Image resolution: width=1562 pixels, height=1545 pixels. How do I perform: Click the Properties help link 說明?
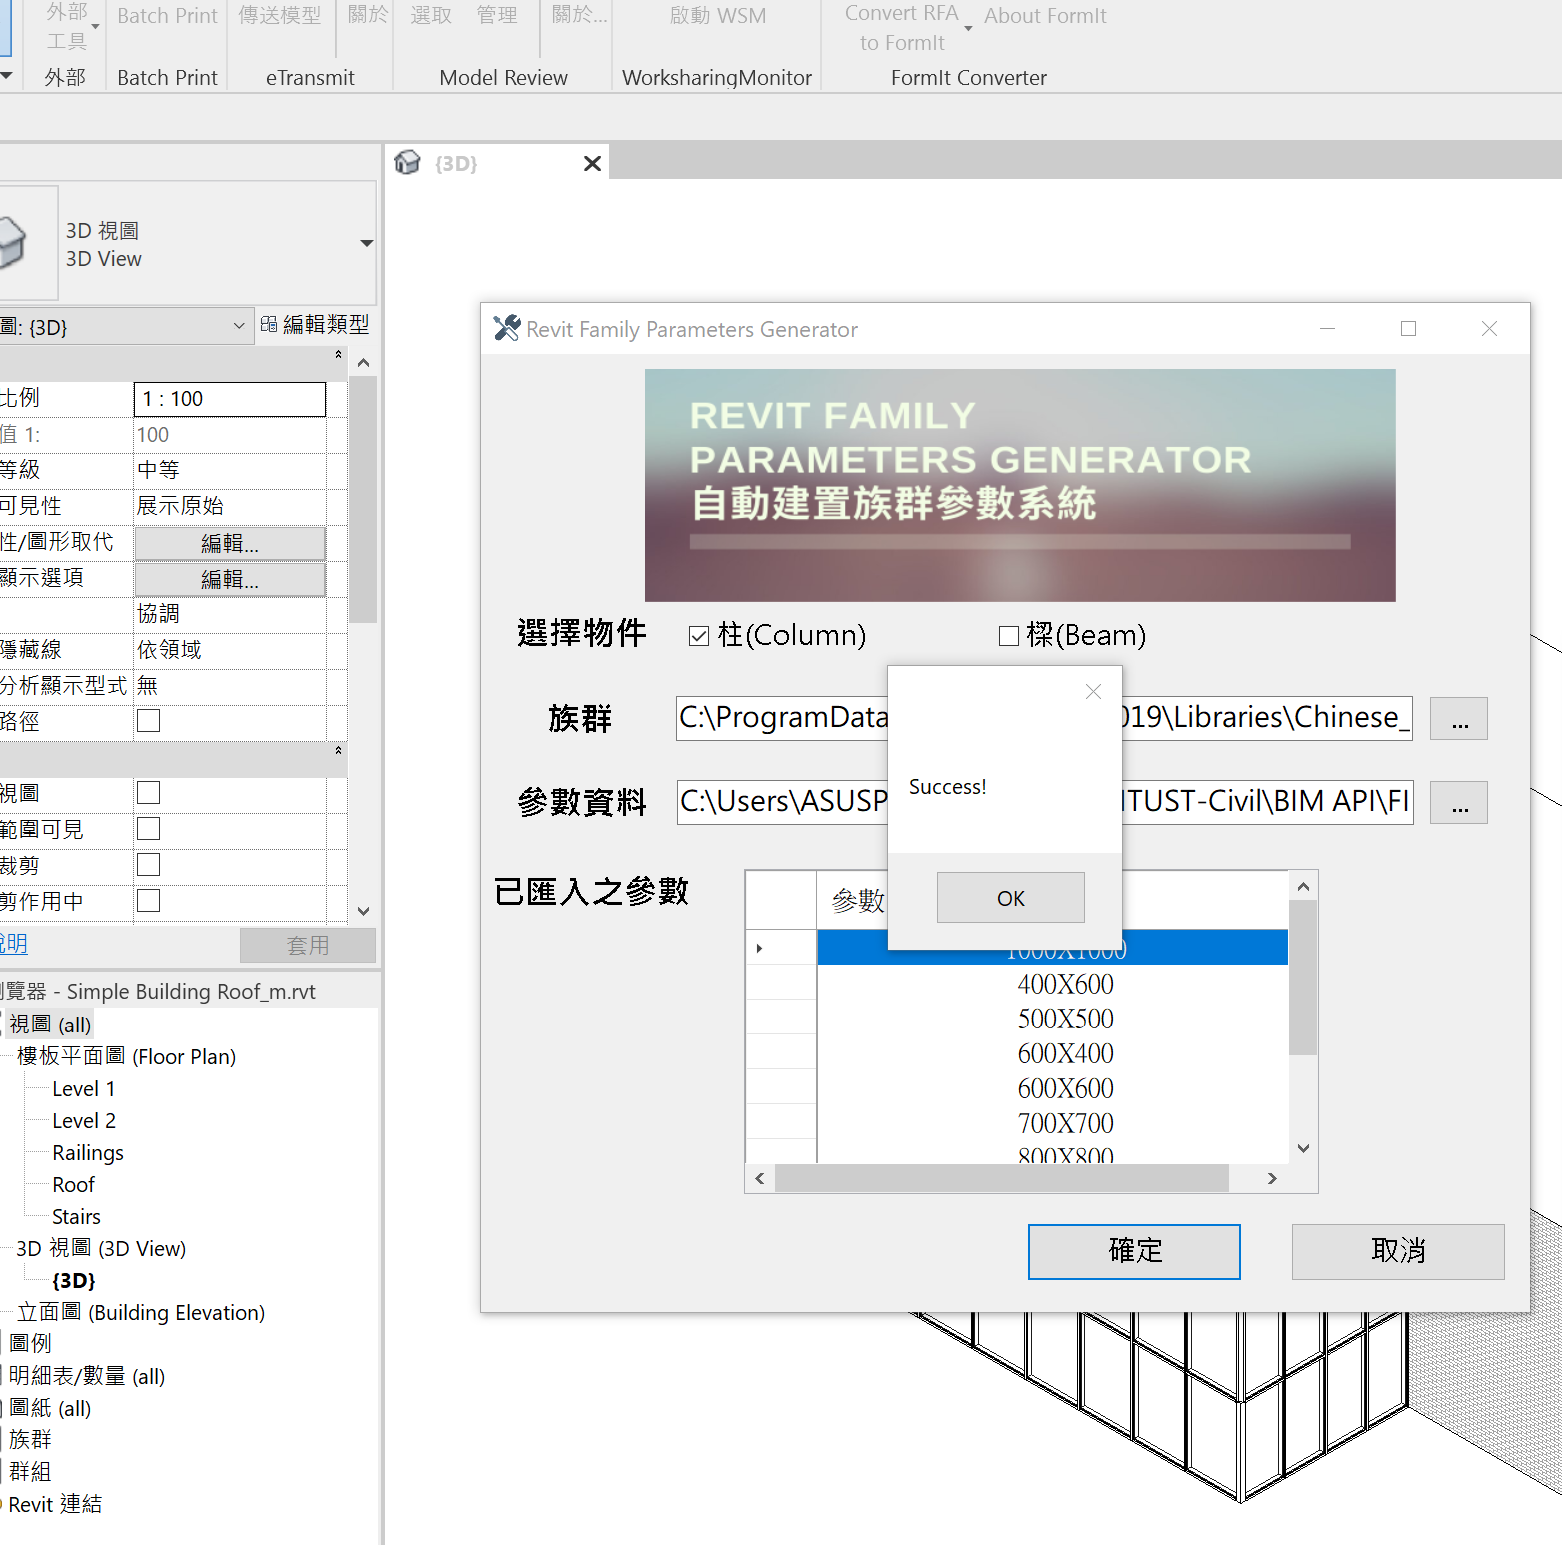[14, 943]
